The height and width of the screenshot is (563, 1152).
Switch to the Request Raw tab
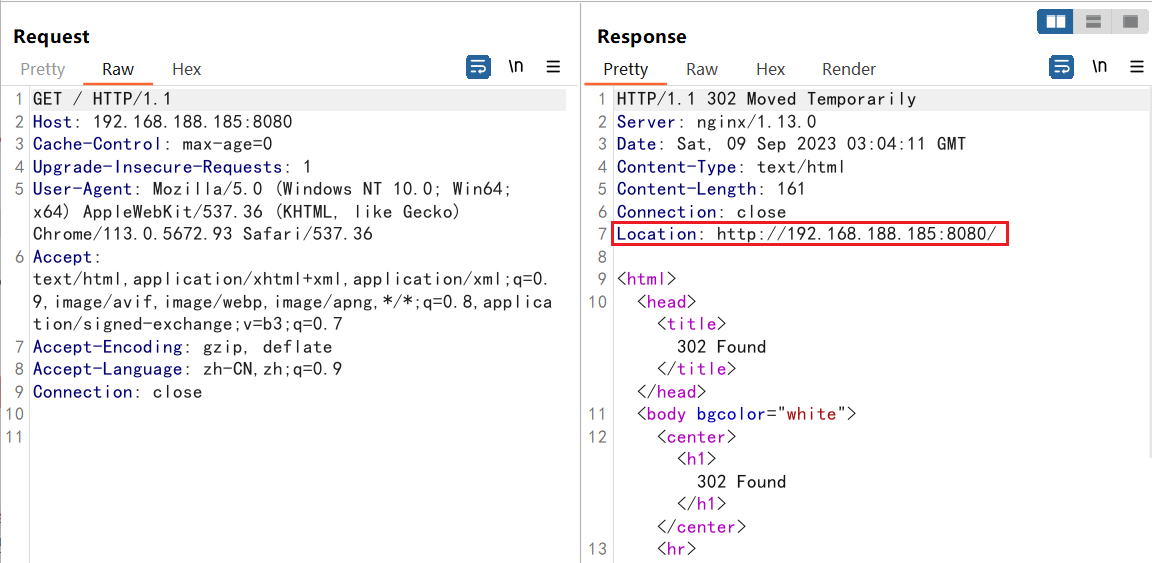point(118,69)
